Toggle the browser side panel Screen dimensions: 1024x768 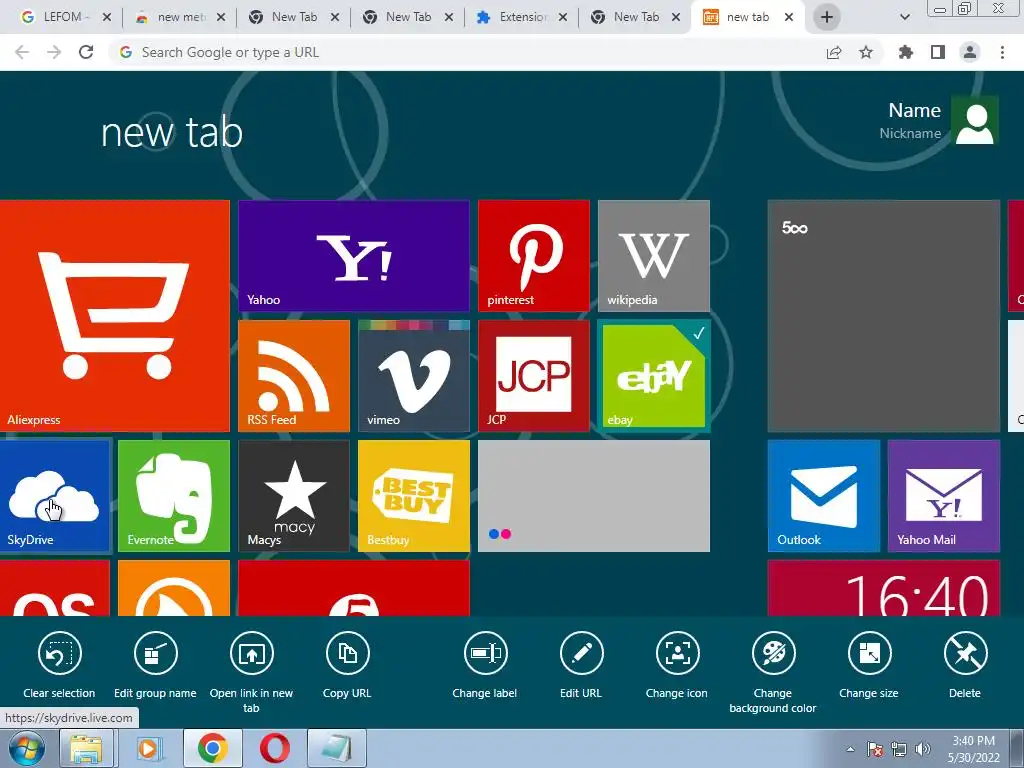(938, 52)
